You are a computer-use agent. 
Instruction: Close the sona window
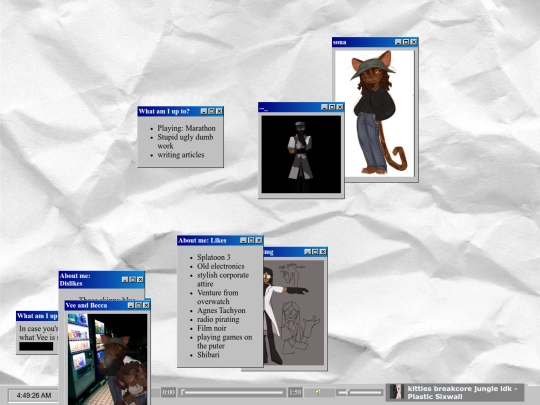point(414,42)
